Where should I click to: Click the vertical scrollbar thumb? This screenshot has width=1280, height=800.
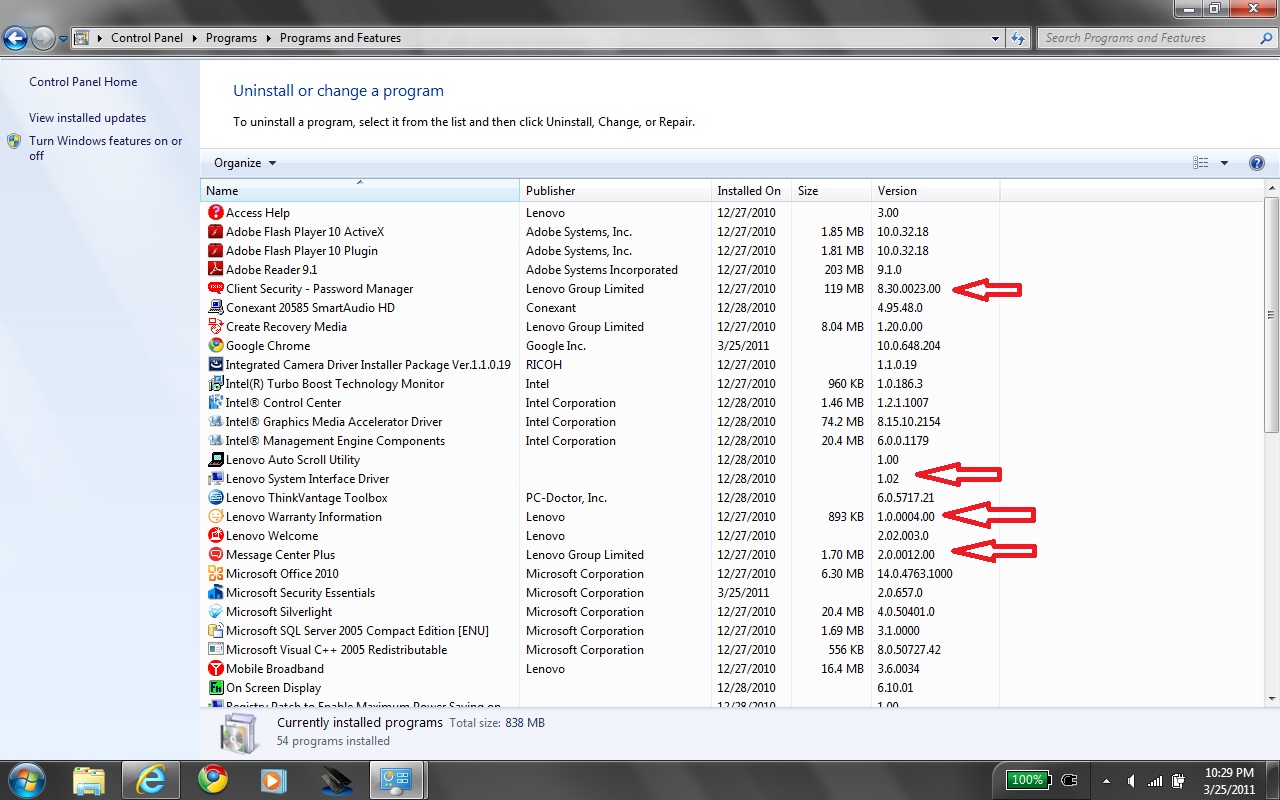pos(1271,315)
